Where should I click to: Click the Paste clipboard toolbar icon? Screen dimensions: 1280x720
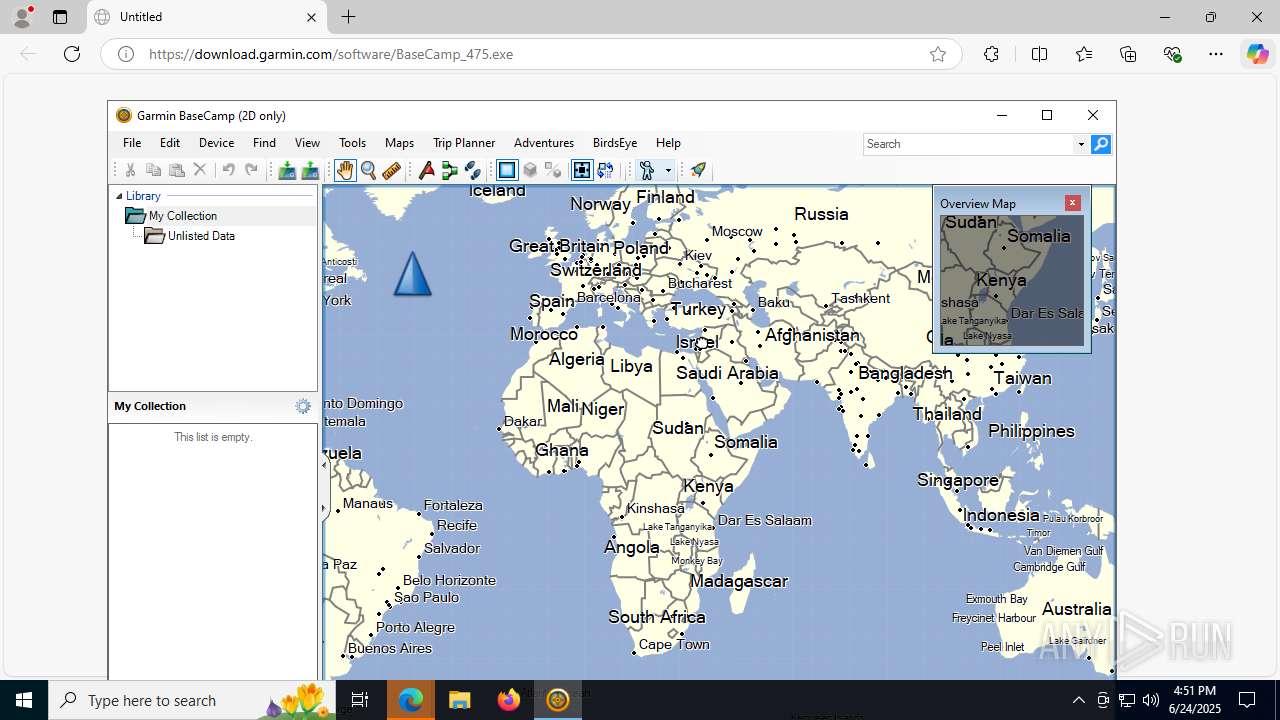pyautogui.click(x=176, y=170)
